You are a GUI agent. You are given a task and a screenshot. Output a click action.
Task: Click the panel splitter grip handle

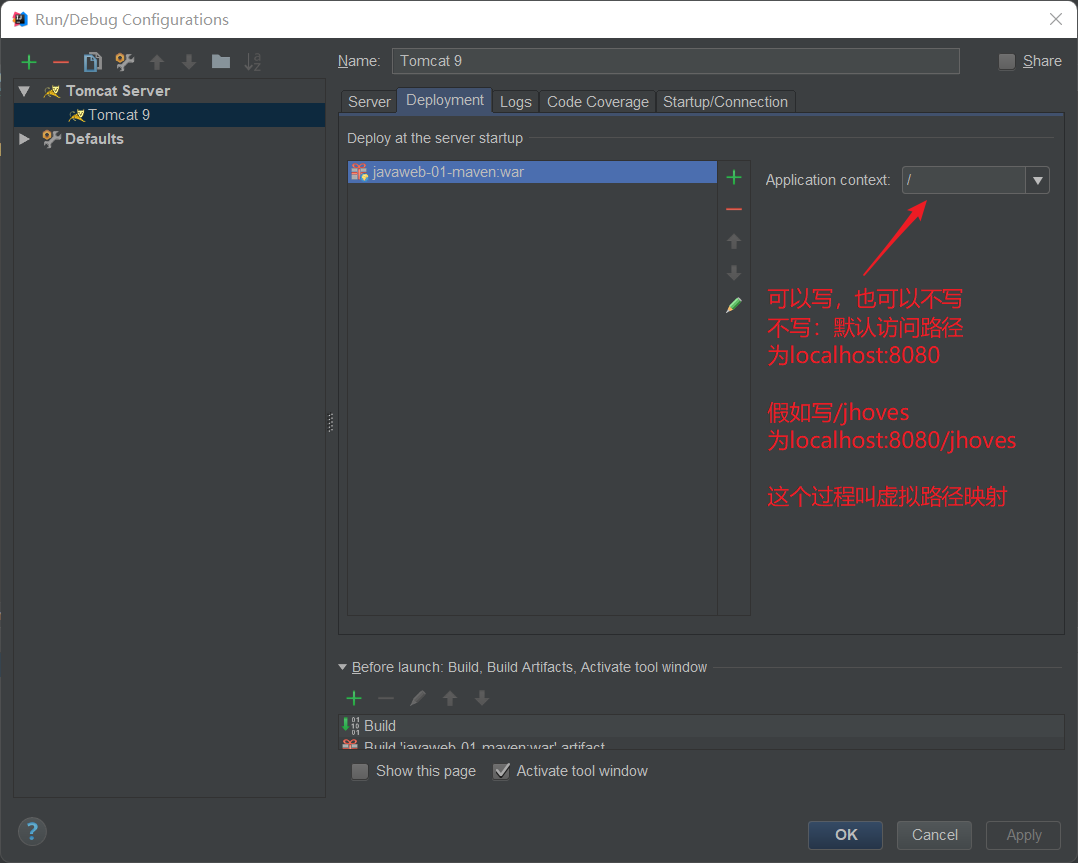331,422
